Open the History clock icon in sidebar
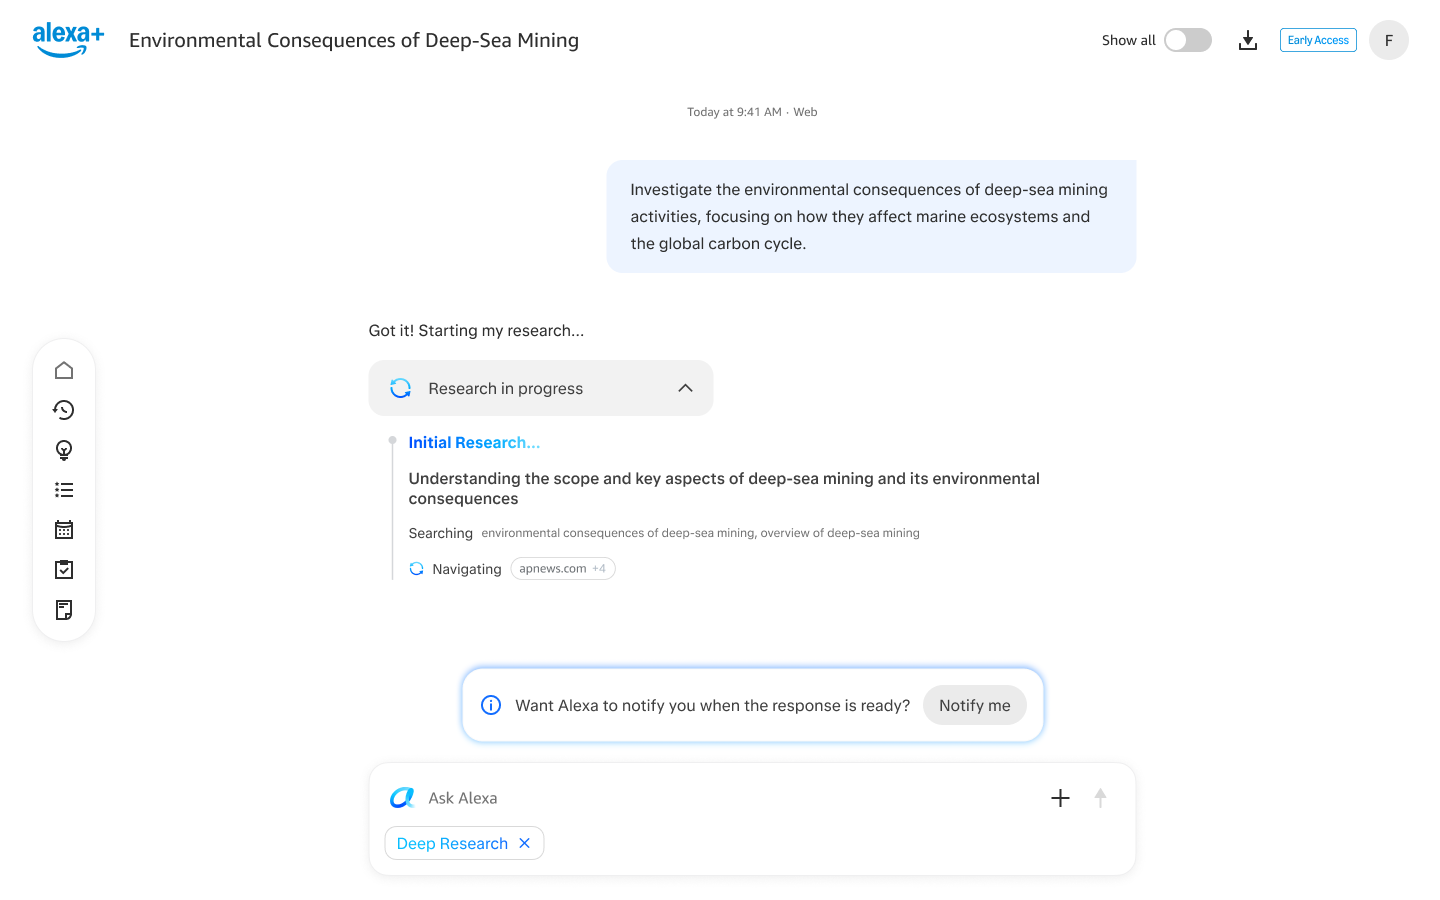The width and height of the screenshot is (1440, 900). click(x=64, y=410)
